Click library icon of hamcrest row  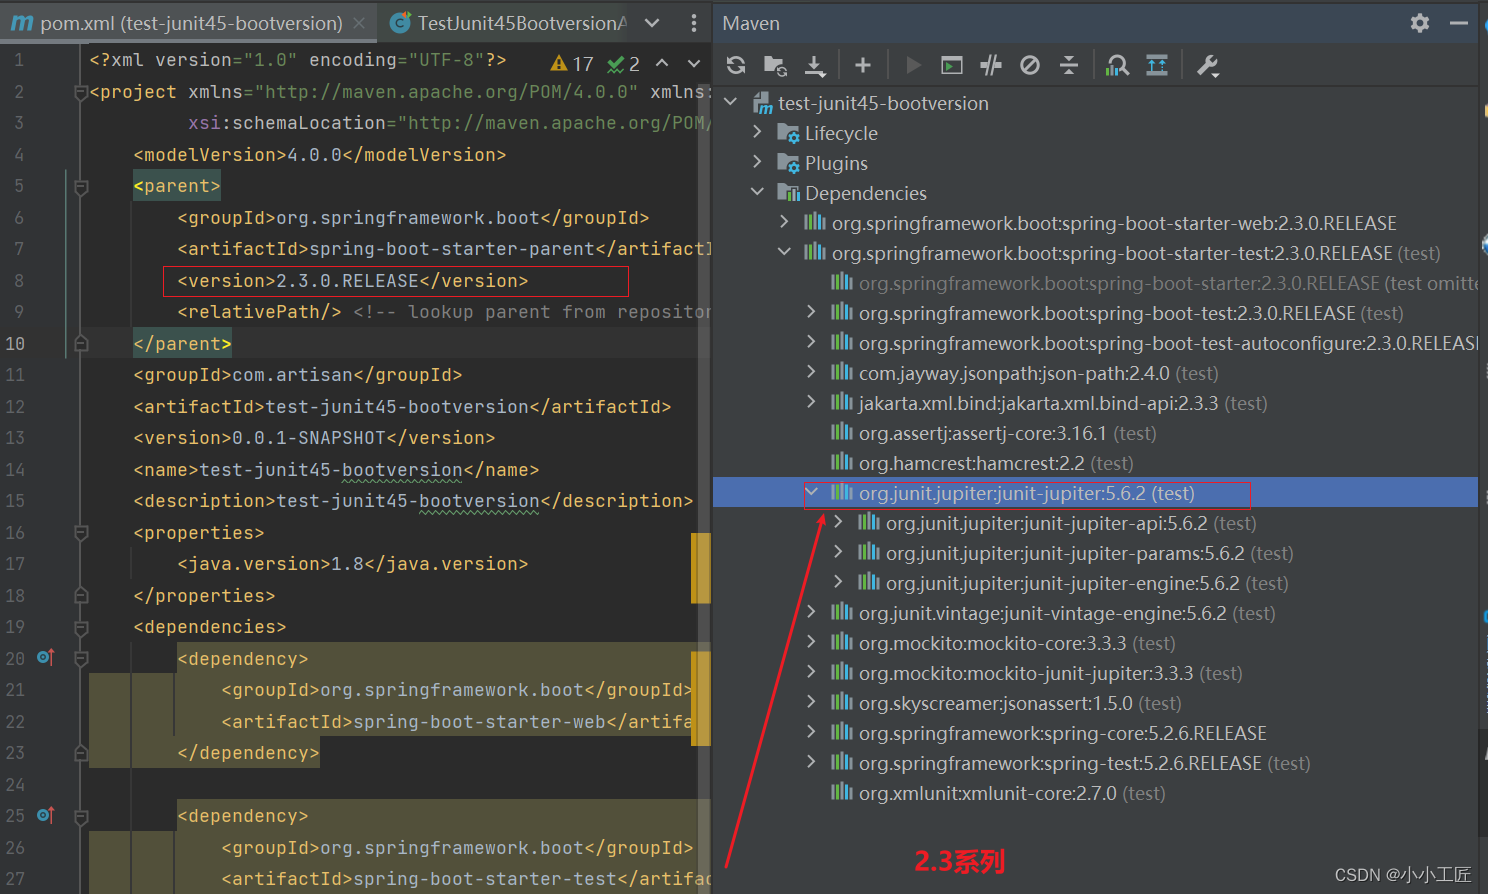point(842,462)
